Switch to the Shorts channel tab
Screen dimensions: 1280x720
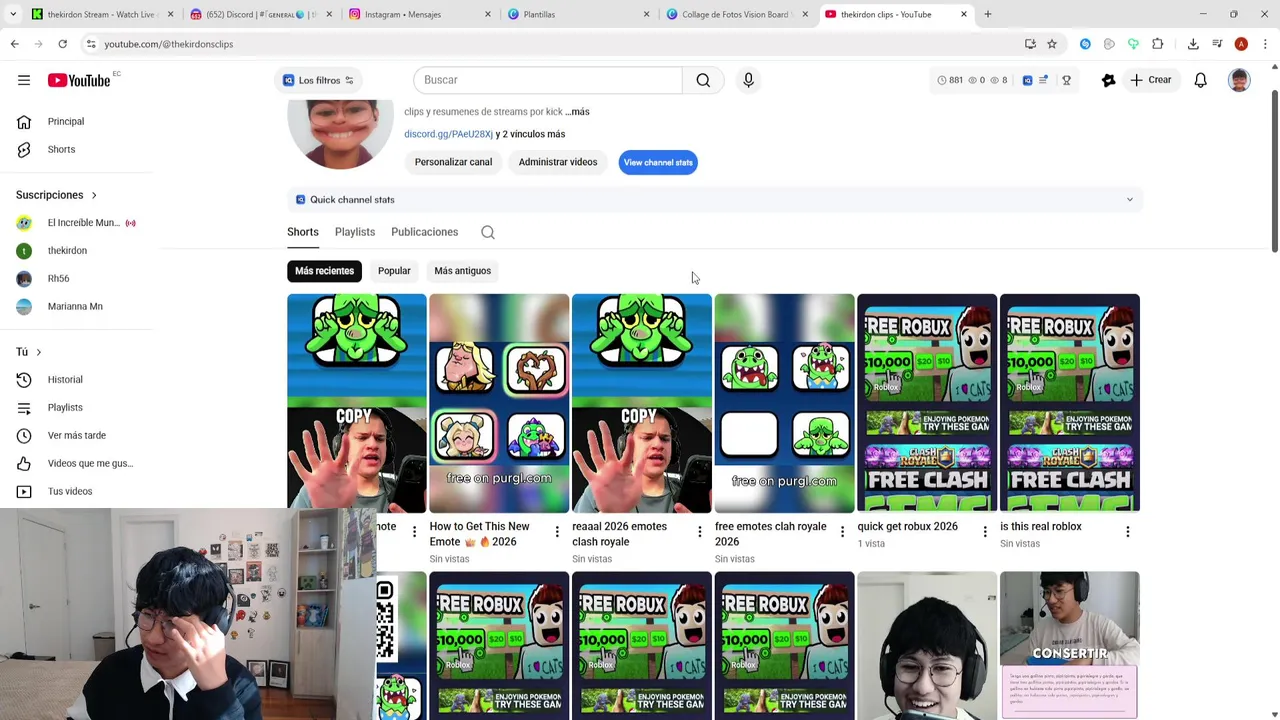click(x=303, y=232)
